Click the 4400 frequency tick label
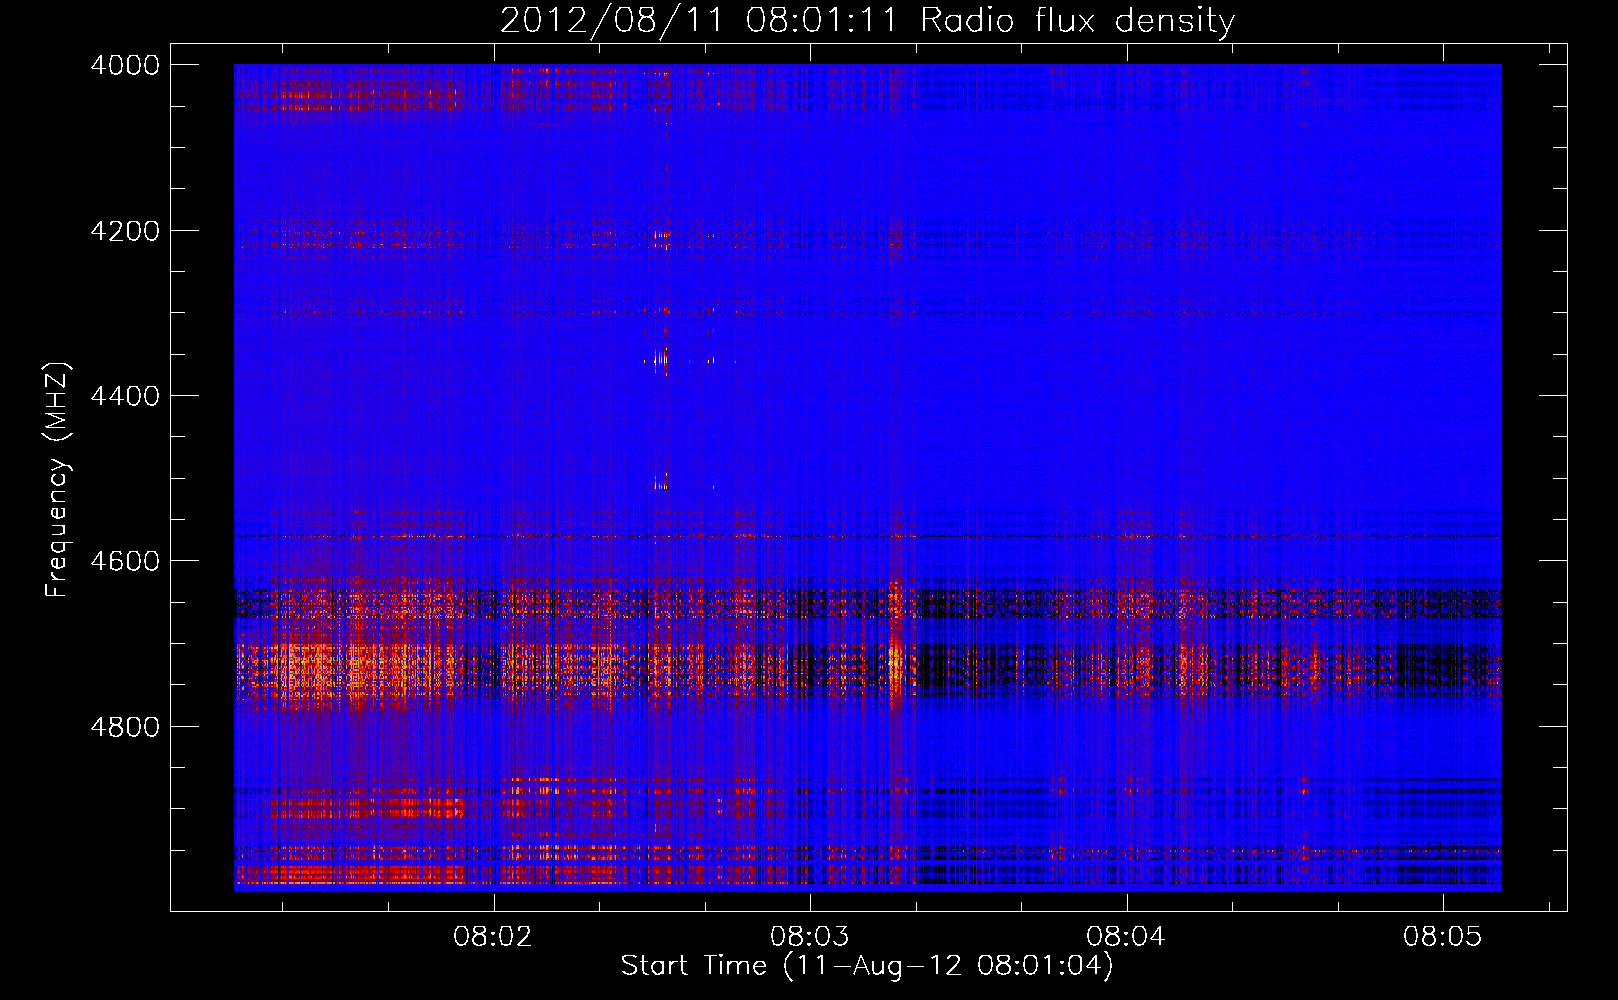 125,396
